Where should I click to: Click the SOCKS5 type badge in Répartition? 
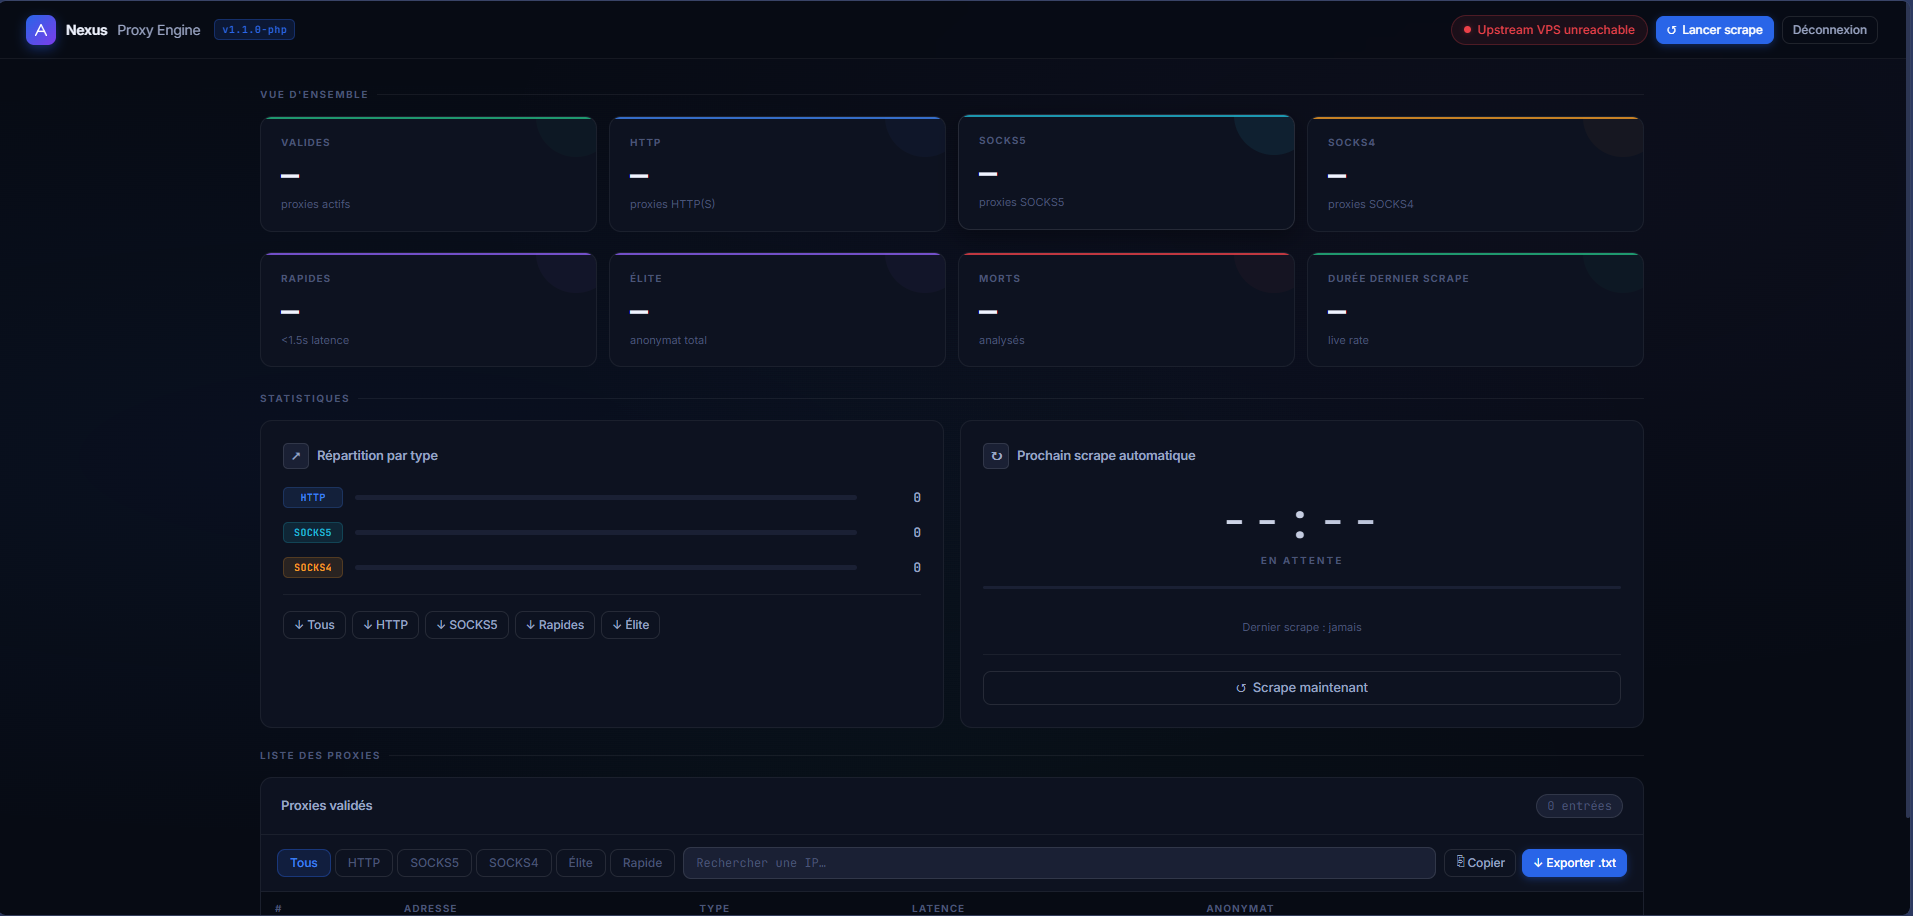[313, 533]
